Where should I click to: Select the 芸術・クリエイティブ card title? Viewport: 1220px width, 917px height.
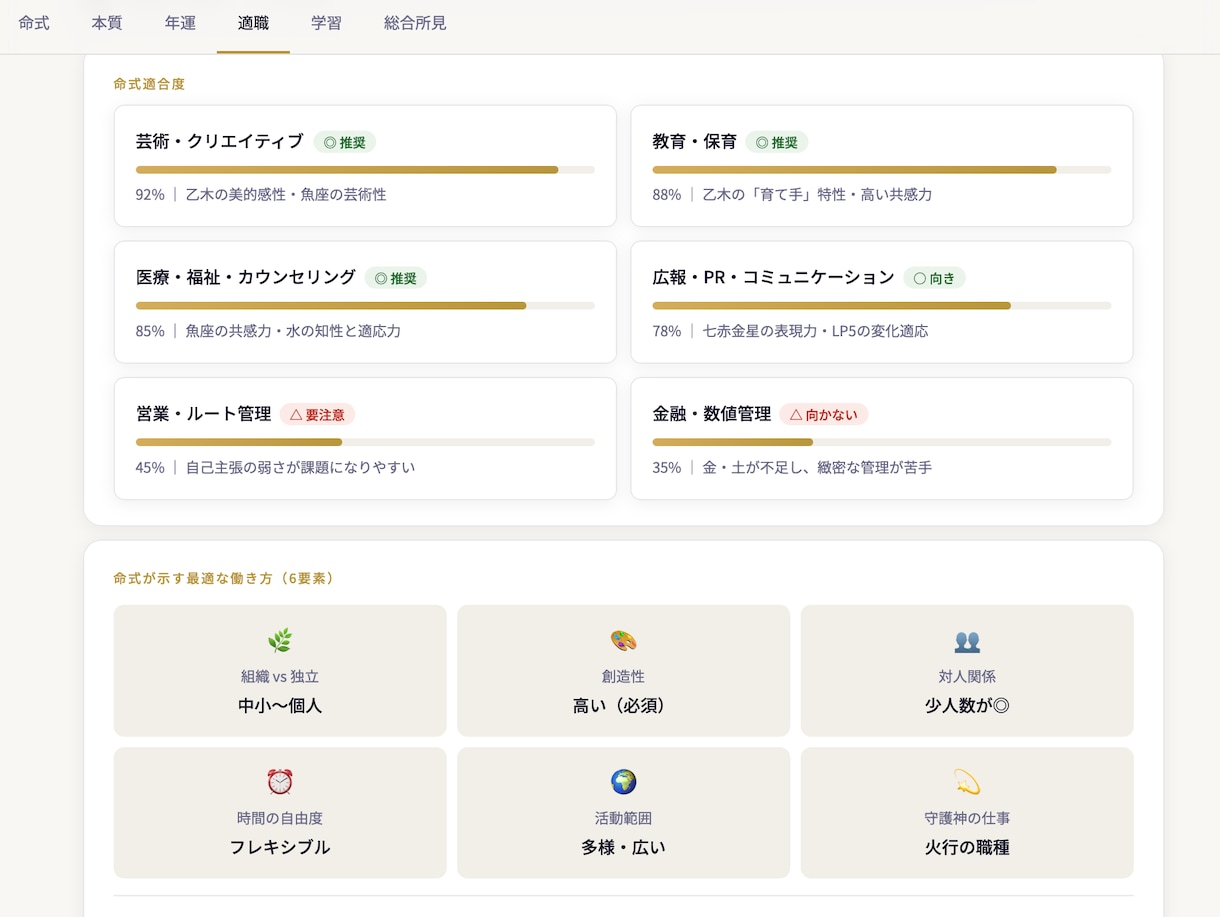point(220,142)
